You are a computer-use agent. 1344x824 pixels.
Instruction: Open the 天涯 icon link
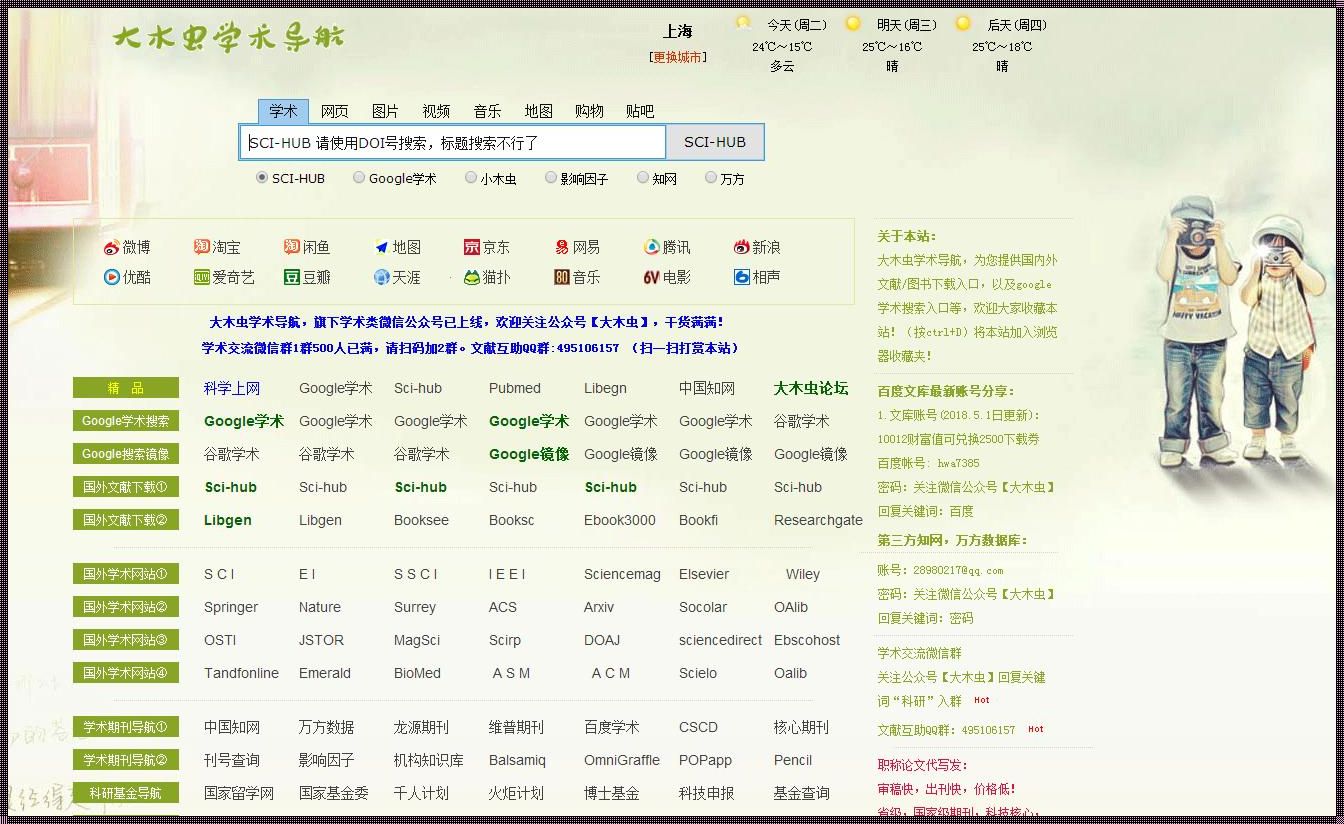coord(397,277)
